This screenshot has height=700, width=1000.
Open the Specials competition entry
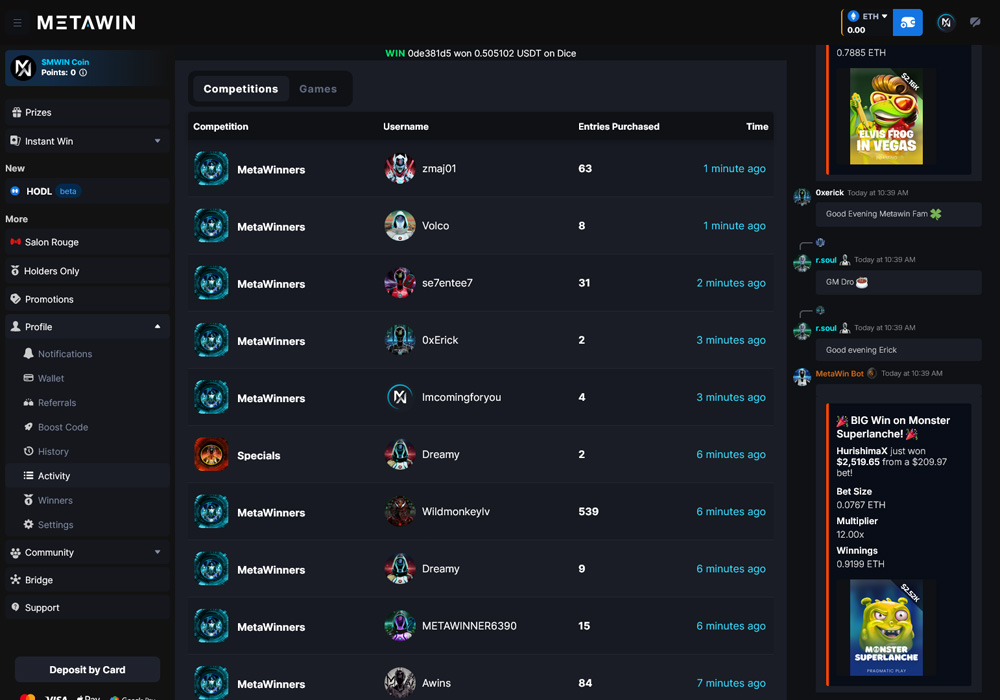[x=258, y=456]
